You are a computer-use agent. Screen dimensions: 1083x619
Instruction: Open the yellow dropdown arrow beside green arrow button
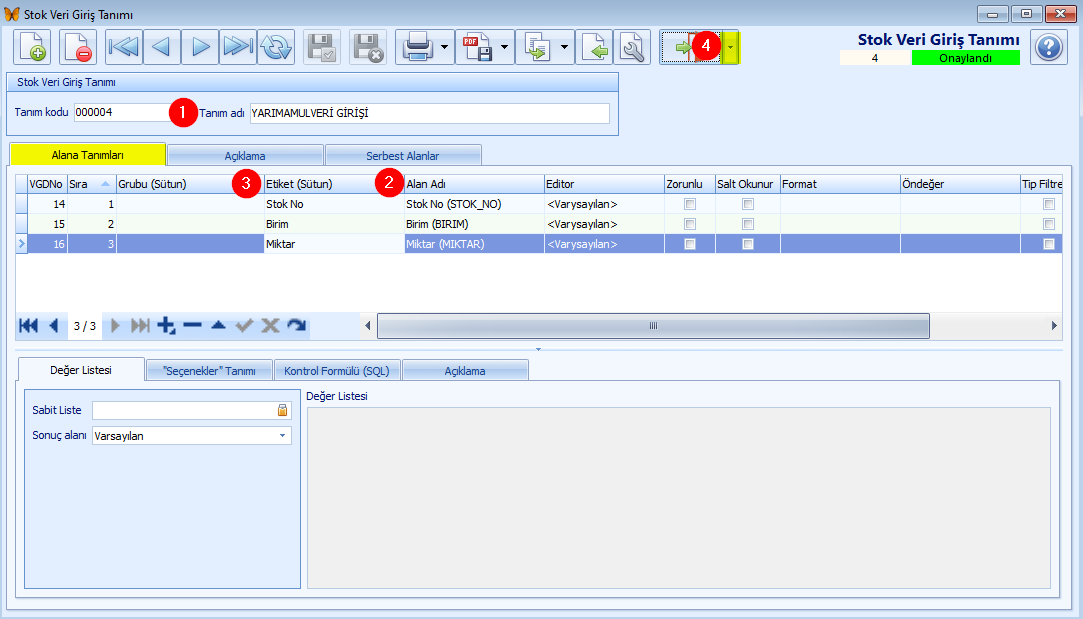(x=731, y=47)
